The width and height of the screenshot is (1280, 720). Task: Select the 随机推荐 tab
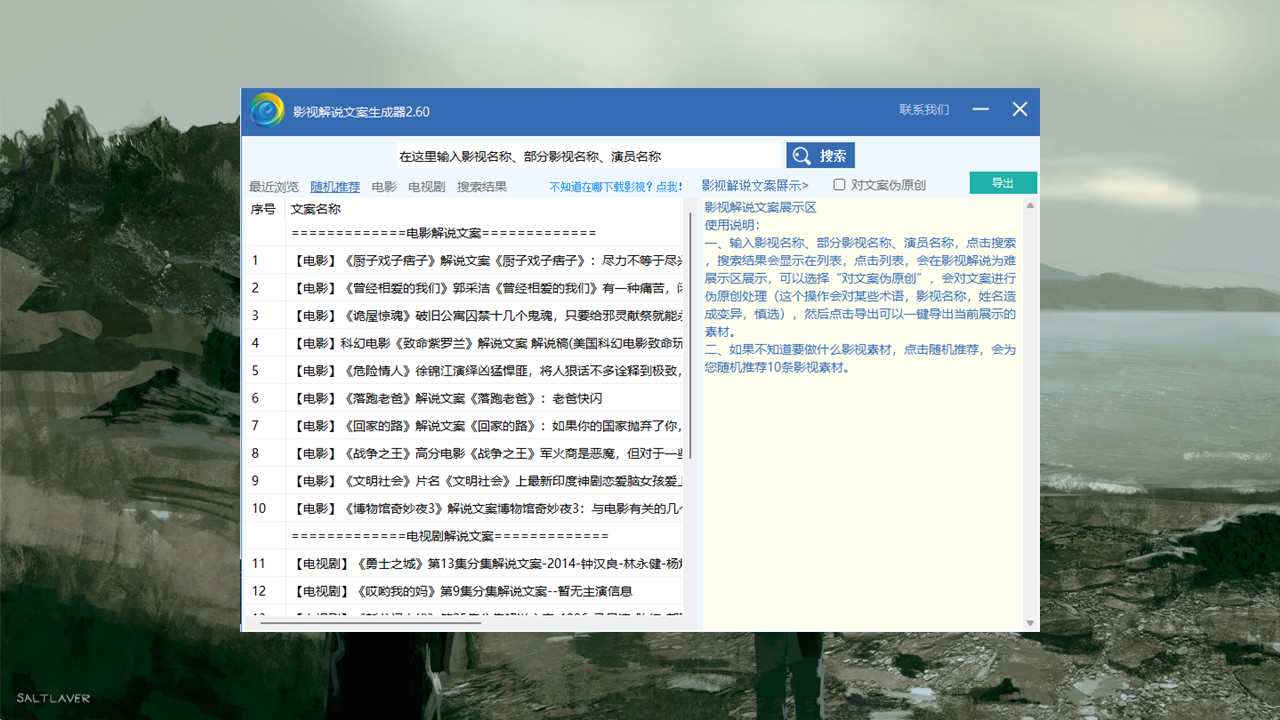point(335,187)
